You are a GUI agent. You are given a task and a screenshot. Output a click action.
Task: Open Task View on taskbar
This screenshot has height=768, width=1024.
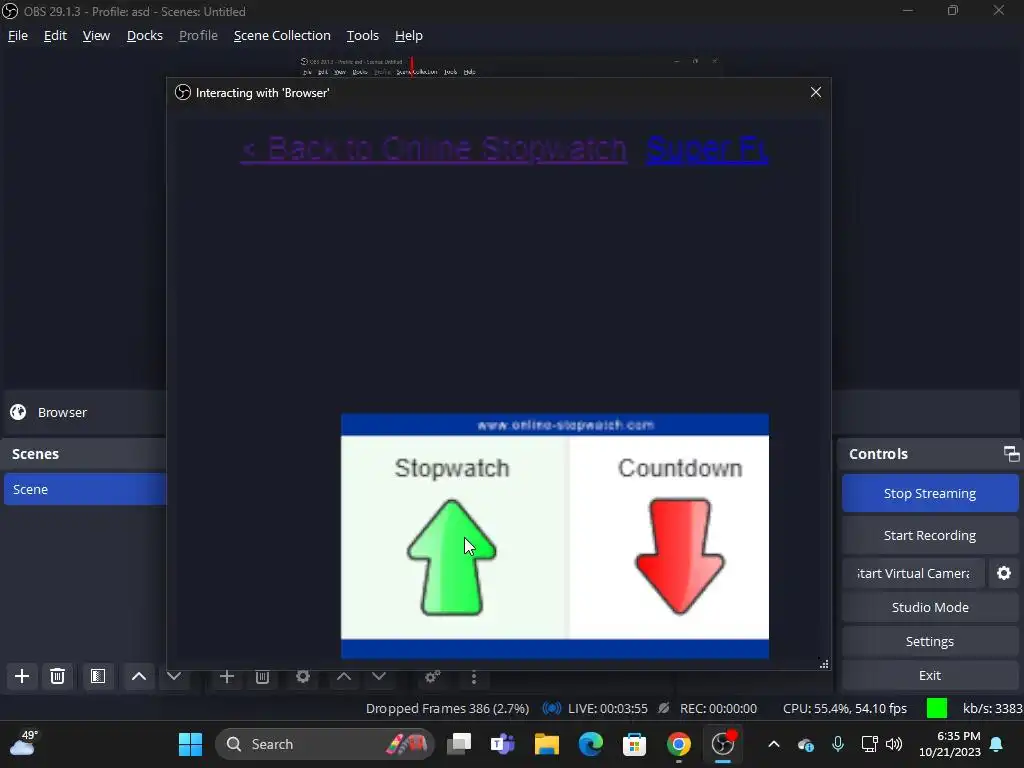(x=459, y=744)
